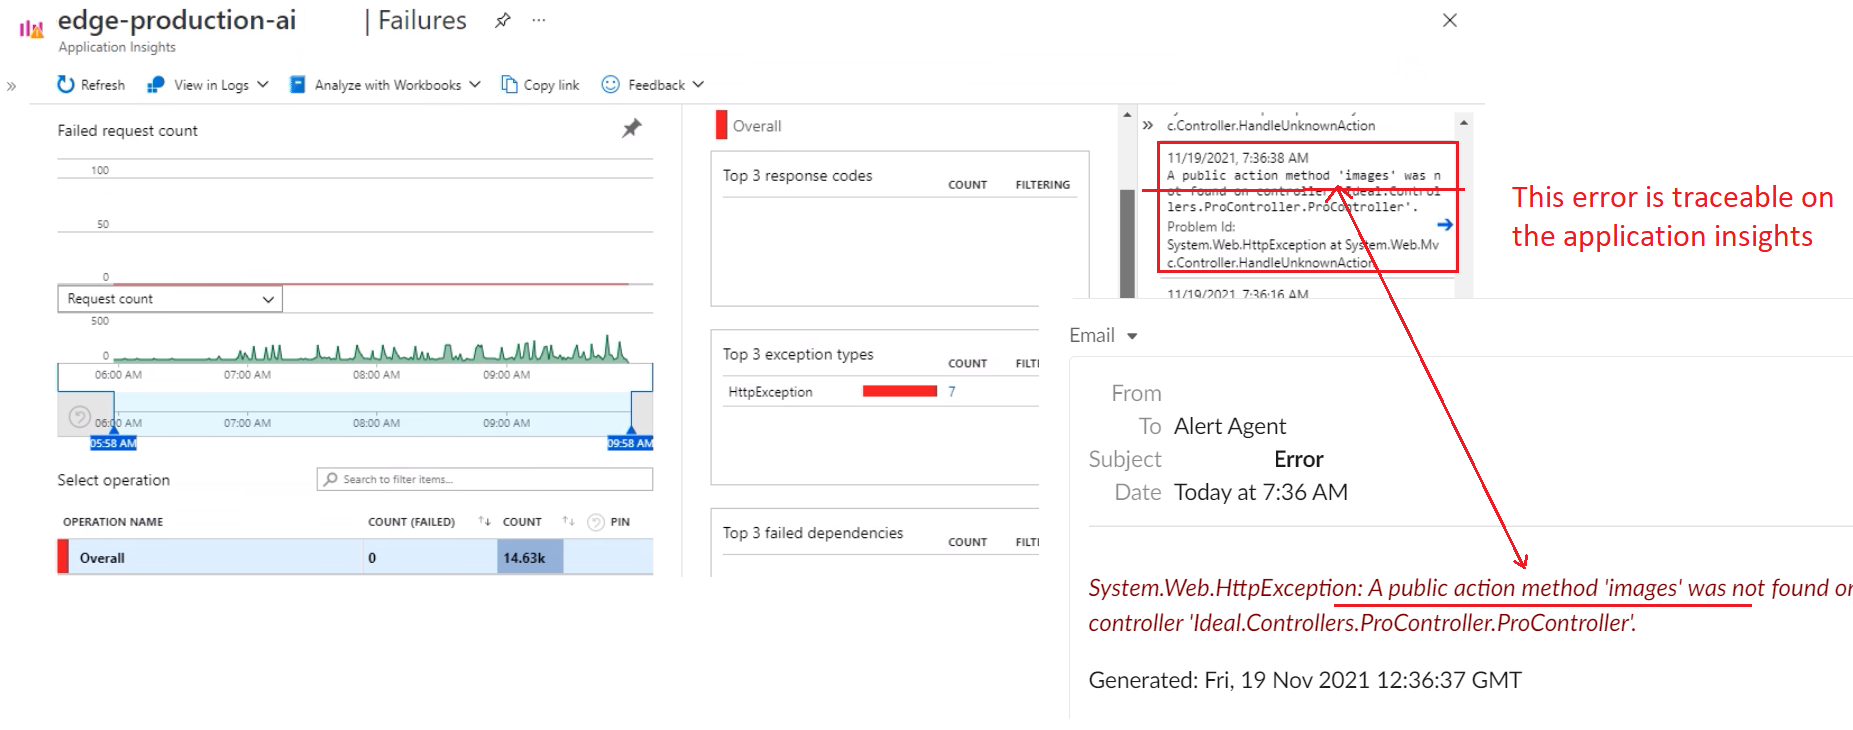1853x730 pixels.
Task: Click the FILTERING header of response codes
Action: pos(1042,185)
